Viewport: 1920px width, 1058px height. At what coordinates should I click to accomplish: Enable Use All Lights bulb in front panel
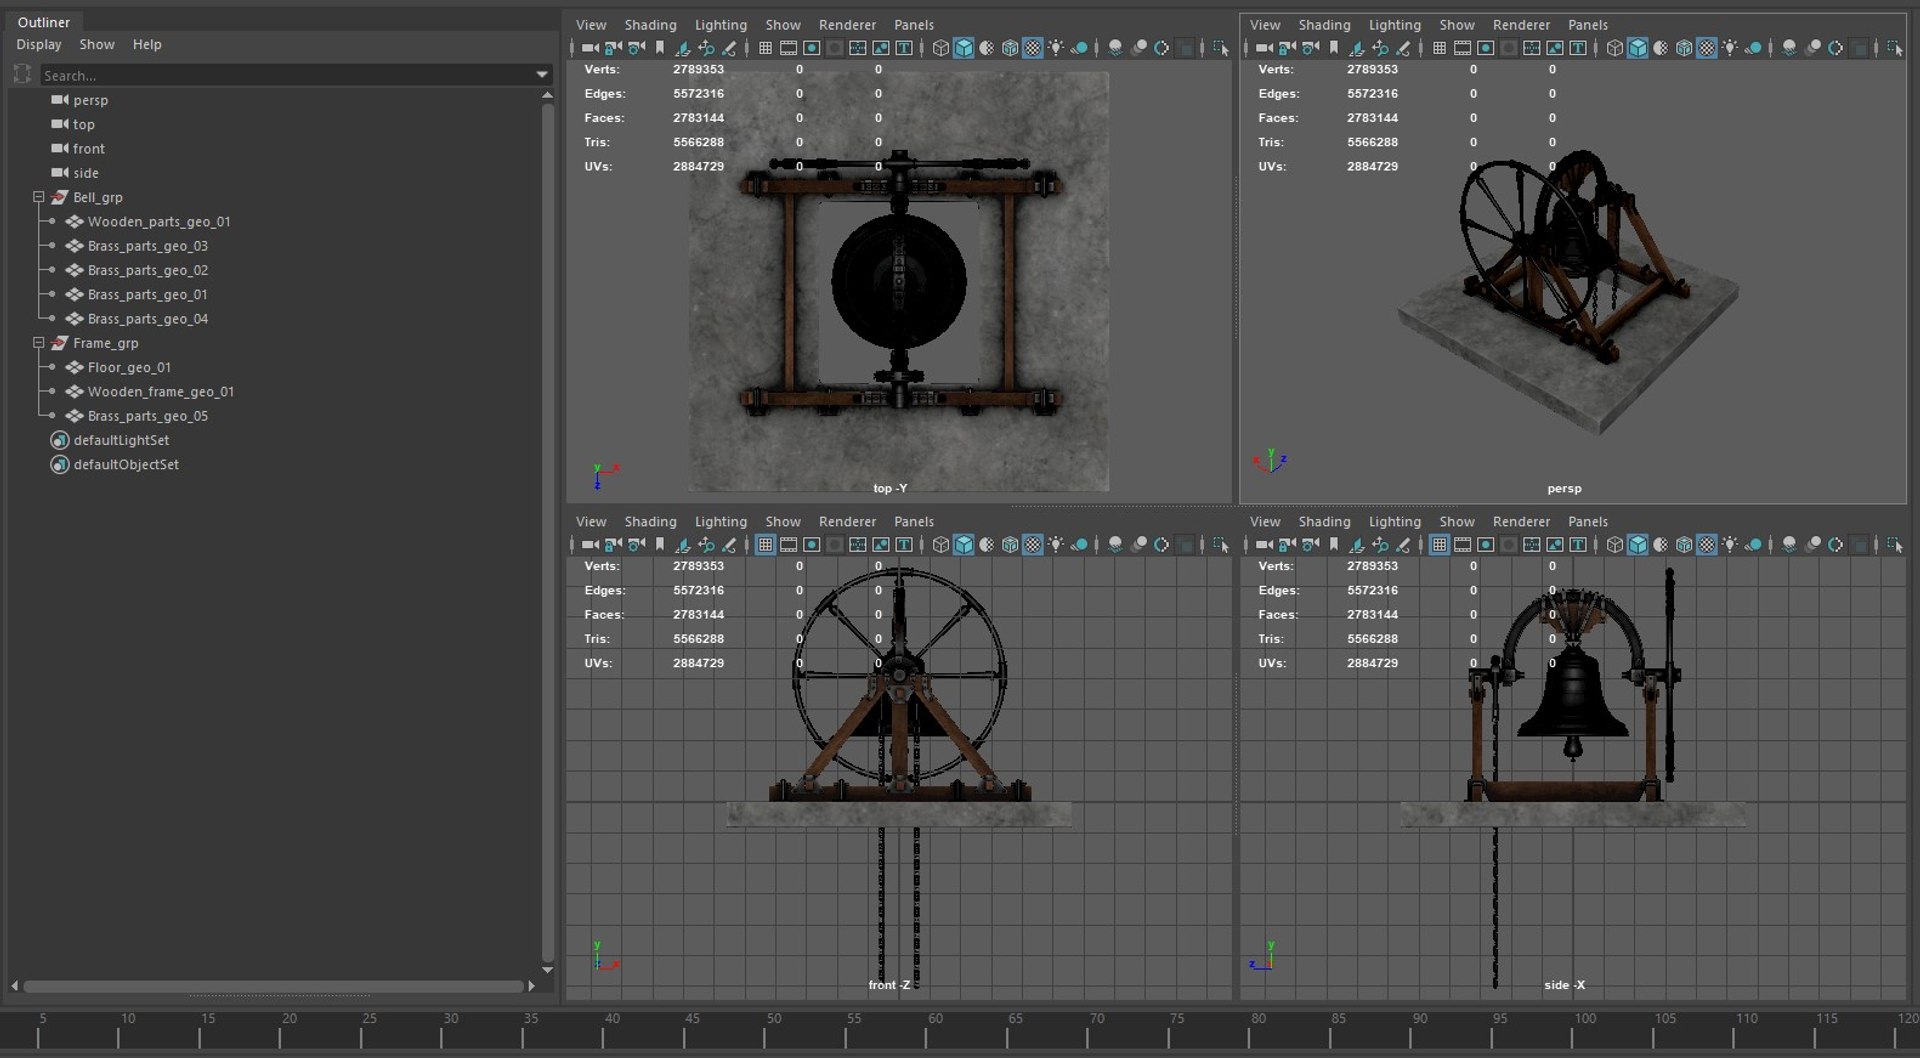(x=1056, y=545)
